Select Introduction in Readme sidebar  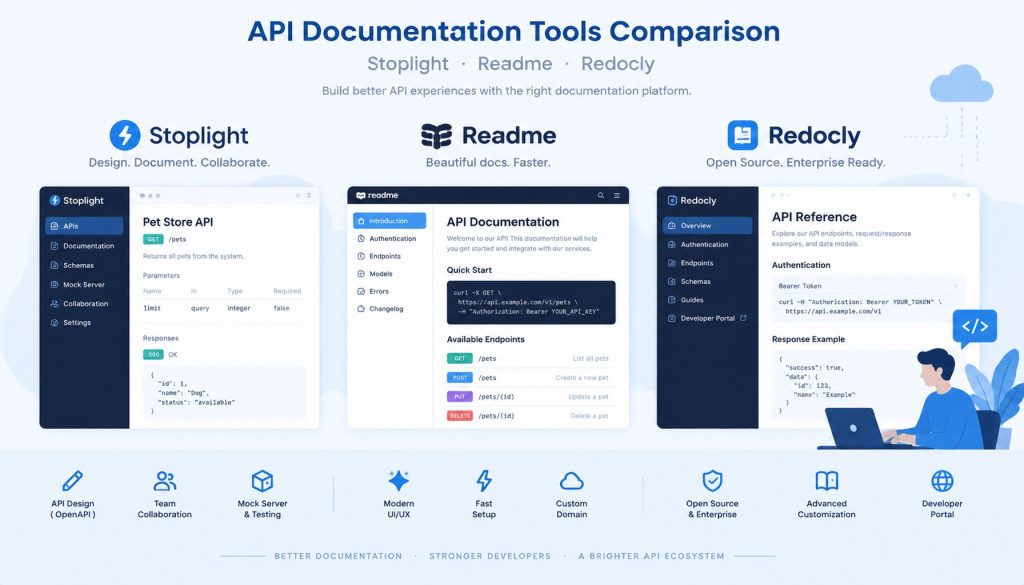click(x=390, y=221)
